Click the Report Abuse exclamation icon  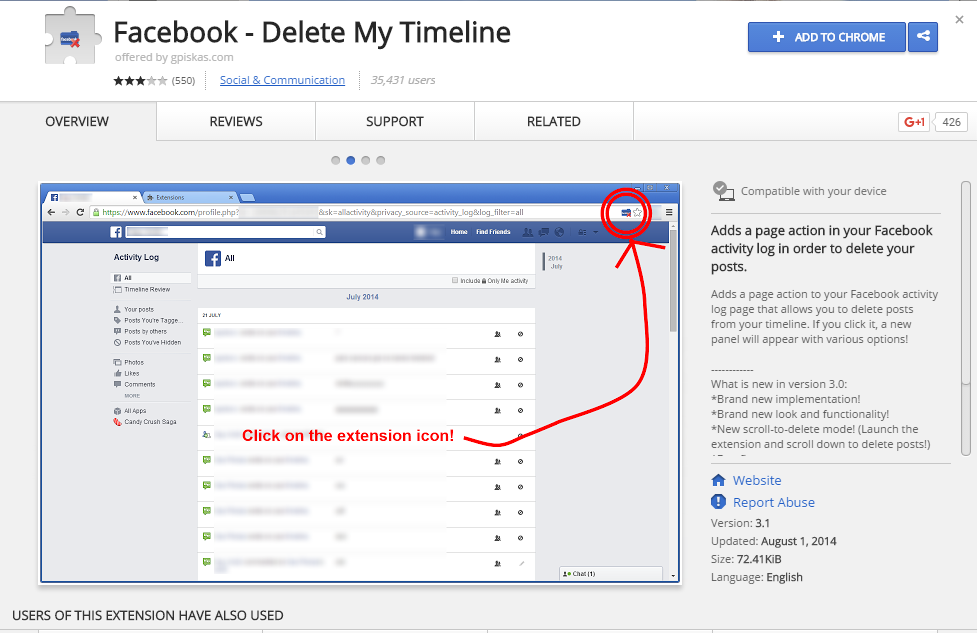(718, 502)
